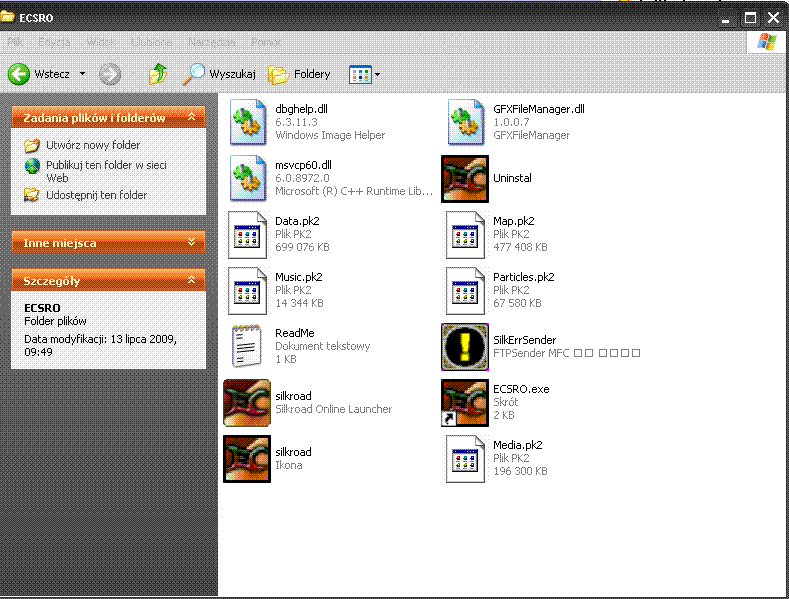Select the ReadMe text document icon
Screen dimensions: 789x599
tap(247, 346)
